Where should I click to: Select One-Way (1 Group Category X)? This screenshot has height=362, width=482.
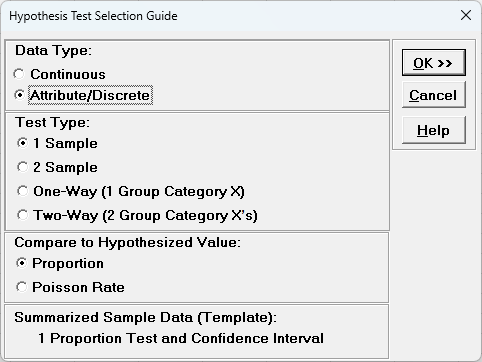(131, 191)
